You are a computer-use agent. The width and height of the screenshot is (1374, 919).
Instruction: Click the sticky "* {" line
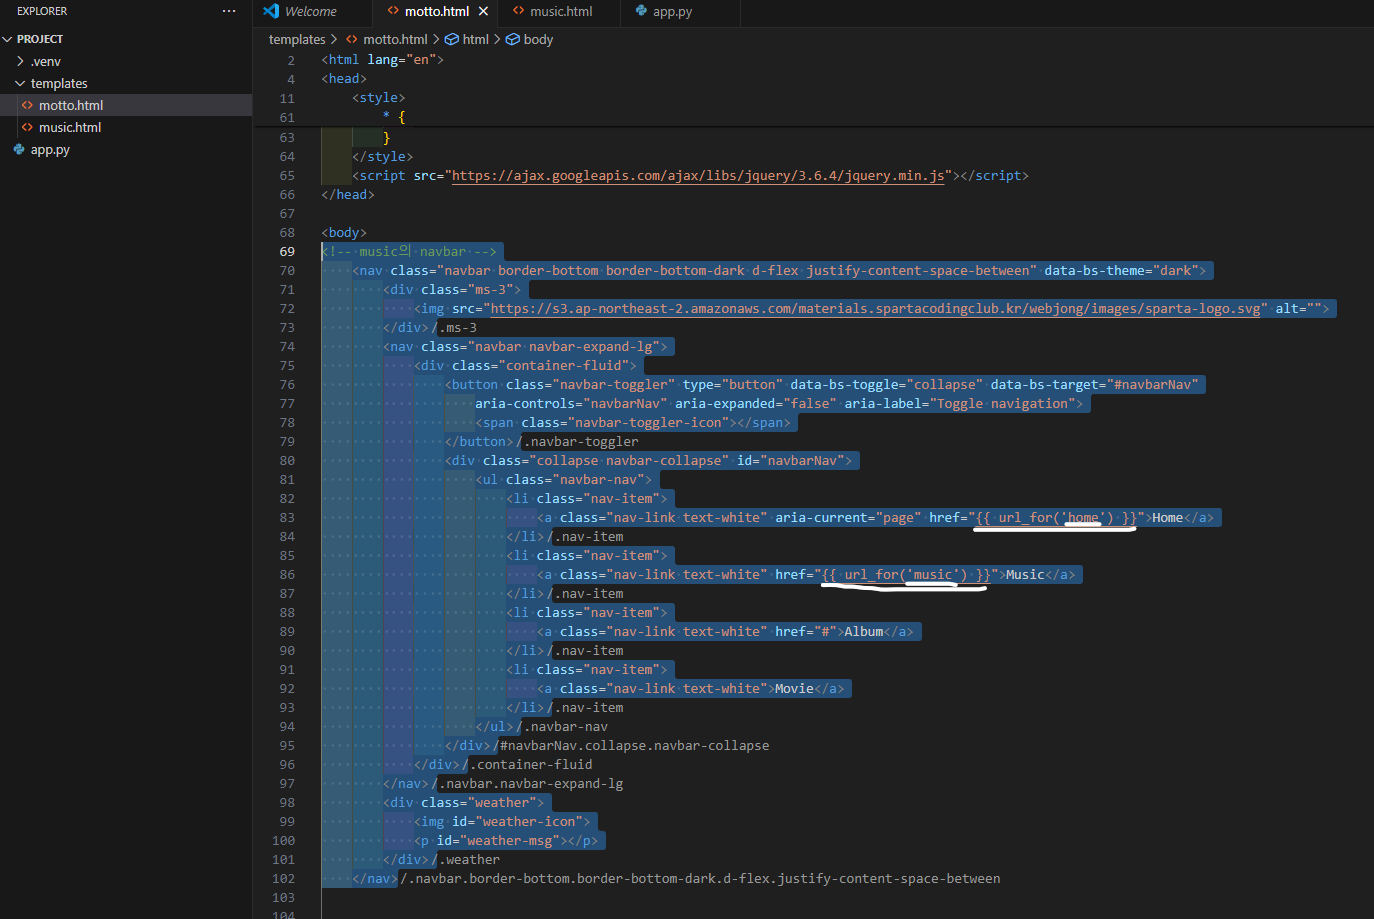[394, 117]
